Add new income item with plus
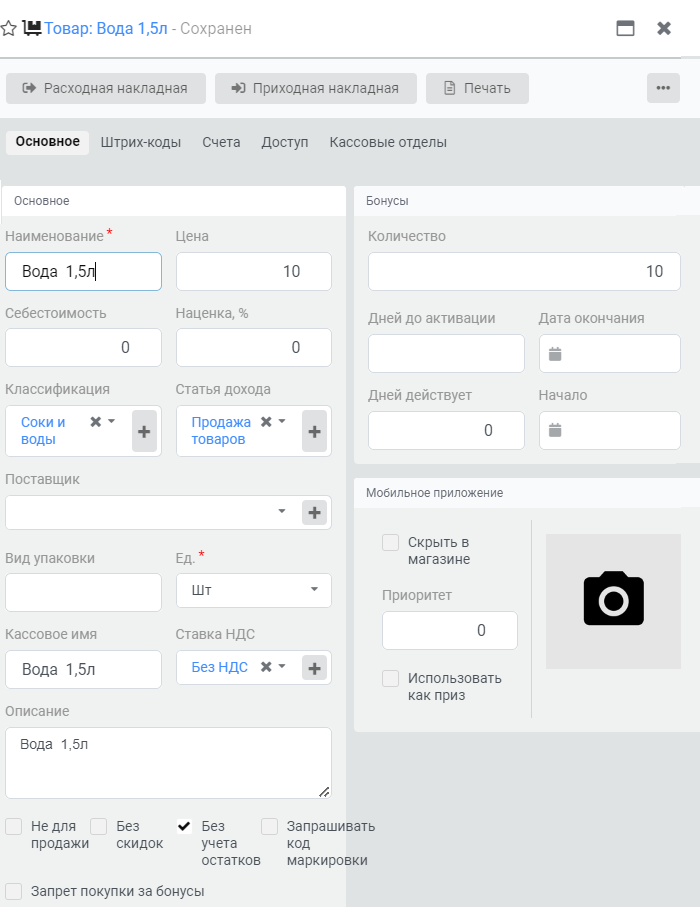Image resolution: width=700 pixels, height=907 pixels. [315, 431]
